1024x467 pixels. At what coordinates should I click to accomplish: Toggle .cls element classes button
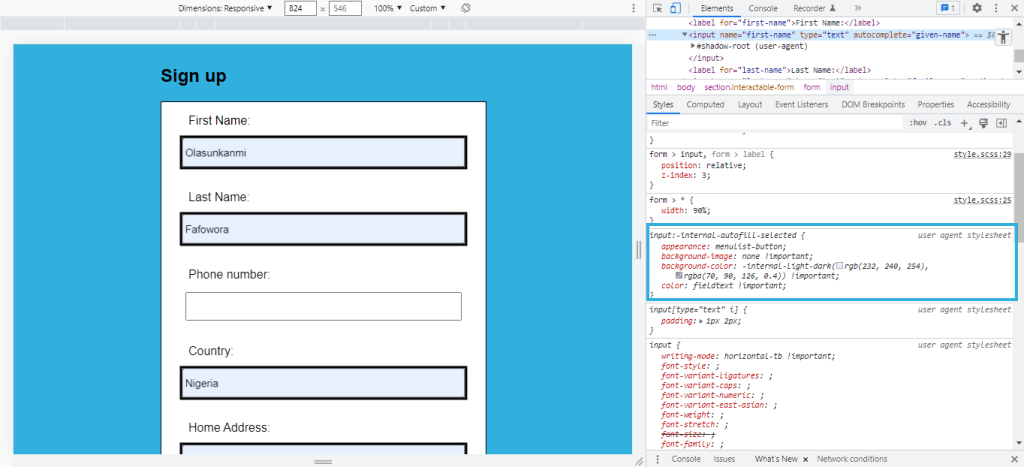[x=942, y=123]
